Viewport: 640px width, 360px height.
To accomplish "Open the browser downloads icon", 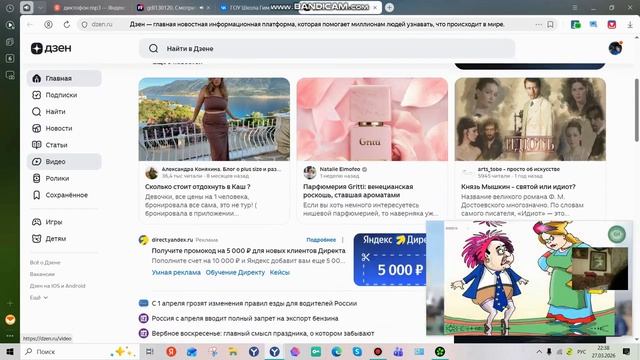I will [x=630, y=24].
